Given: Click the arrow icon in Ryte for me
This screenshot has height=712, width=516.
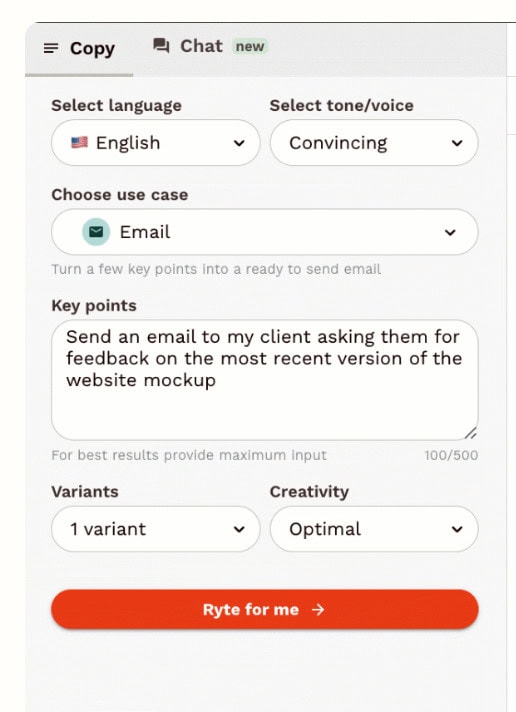Looking at the screenshot, I should [x=318, y=609].
